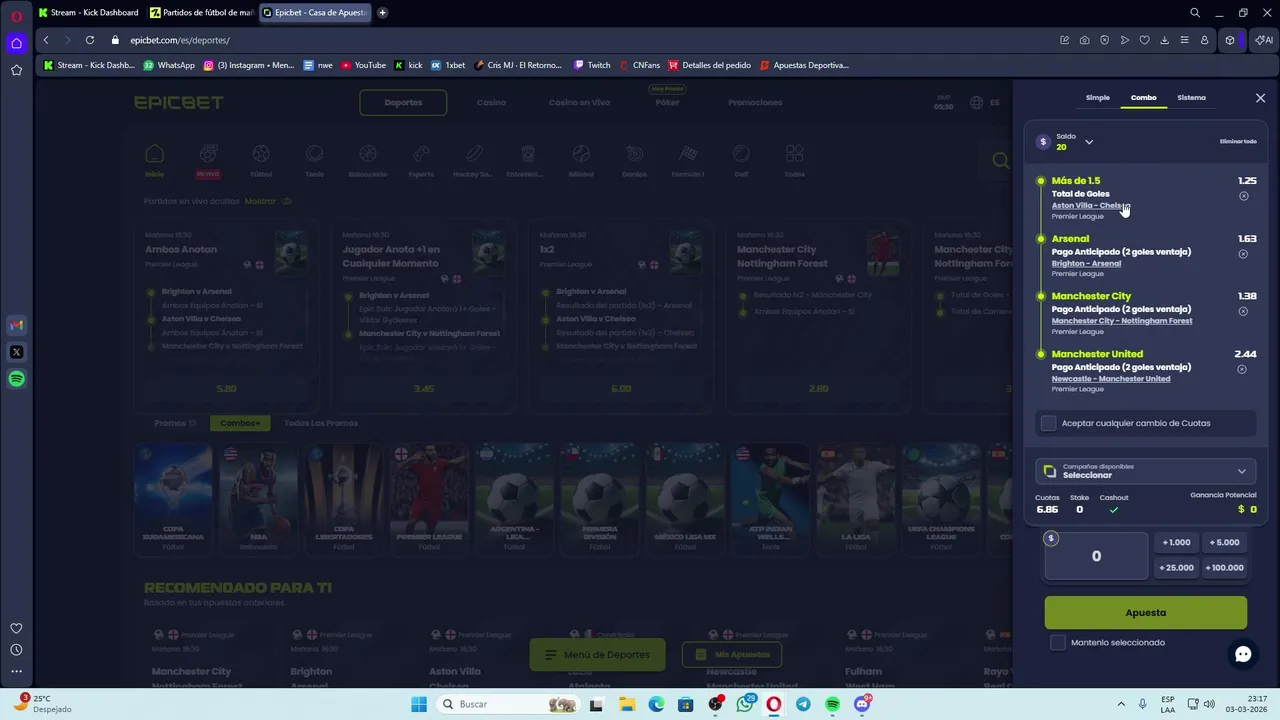Open WhatsApp from the taskbar
The image size is (1280, 720).
(x=745, y=704)
